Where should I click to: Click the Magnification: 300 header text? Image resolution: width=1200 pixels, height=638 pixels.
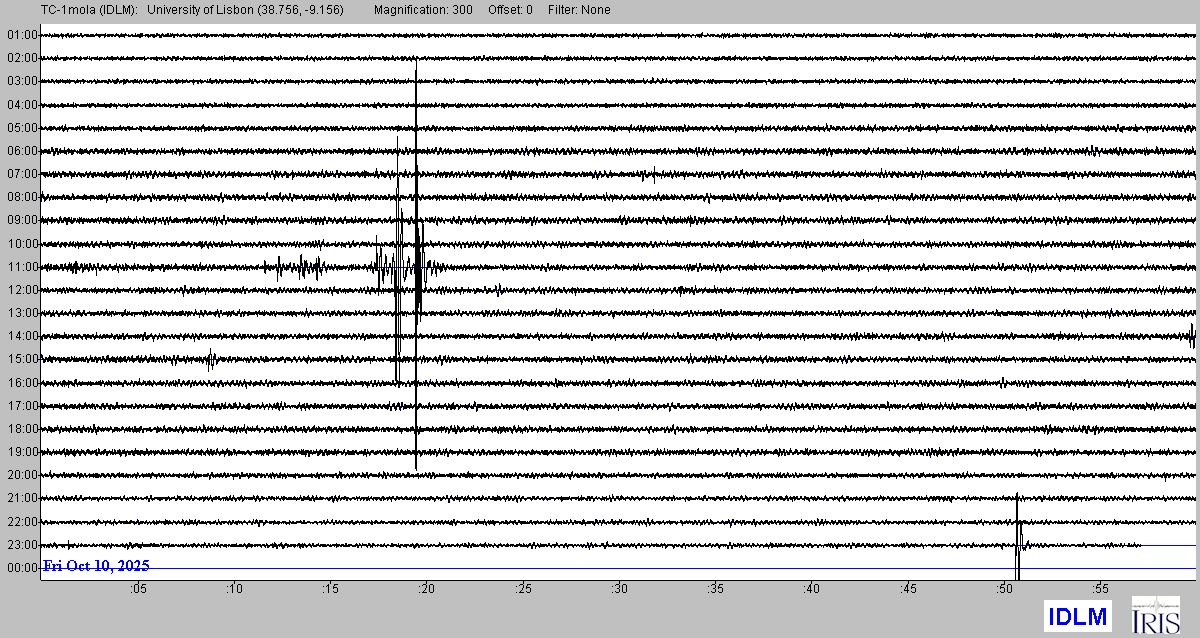coord(426,10)
